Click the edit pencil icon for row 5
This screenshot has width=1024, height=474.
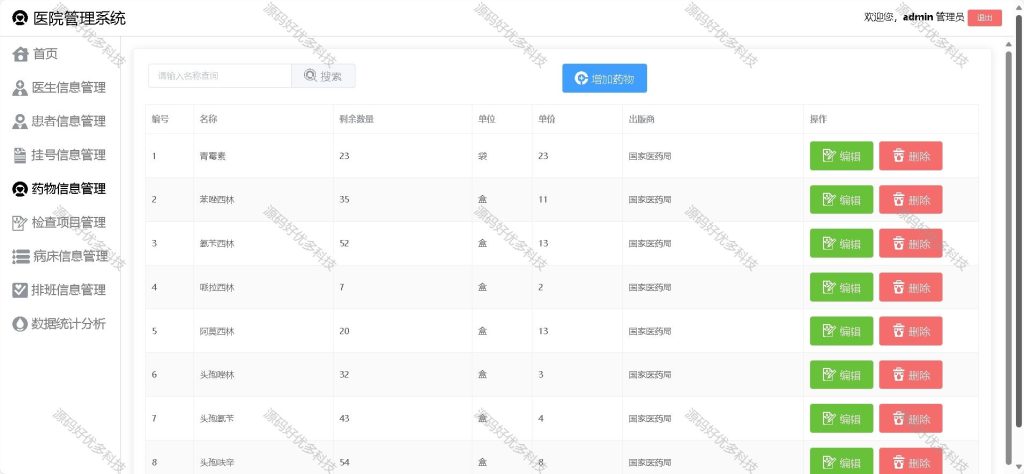click(x=829, y=330)
